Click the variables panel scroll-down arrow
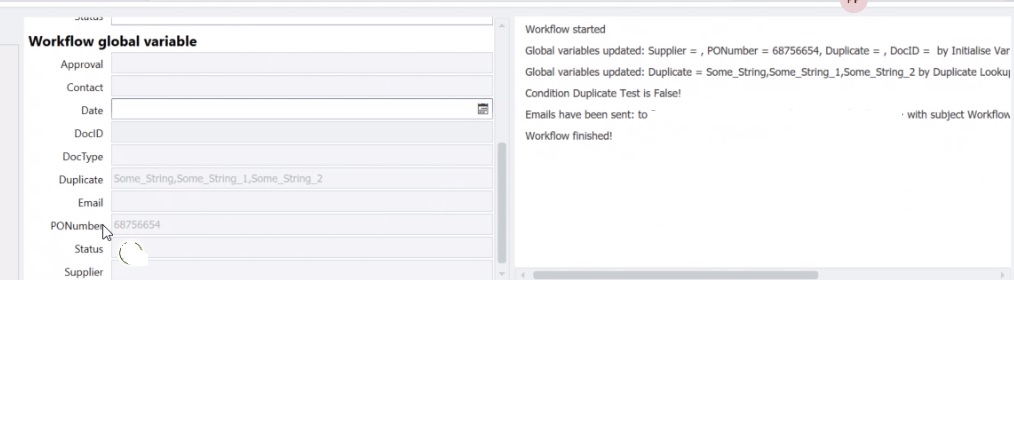Viewport: 1014px width, 443px height. coord(502,273)
